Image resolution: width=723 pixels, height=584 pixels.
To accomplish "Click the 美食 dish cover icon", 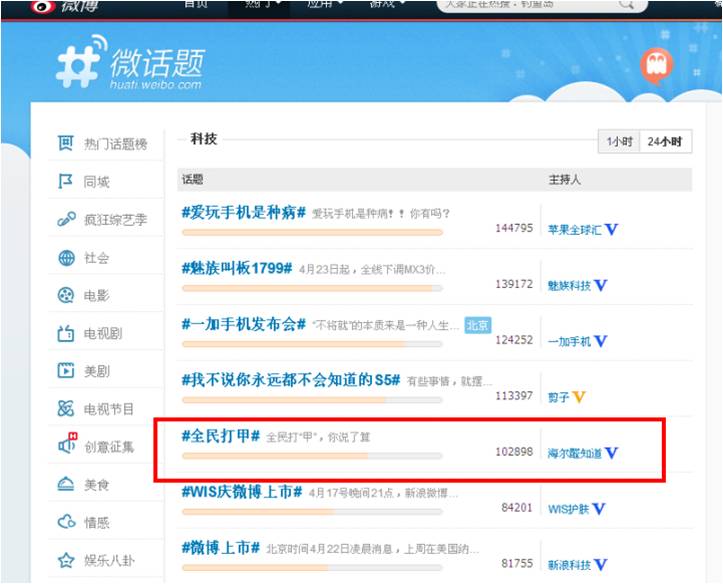I will tap(65, 484).
